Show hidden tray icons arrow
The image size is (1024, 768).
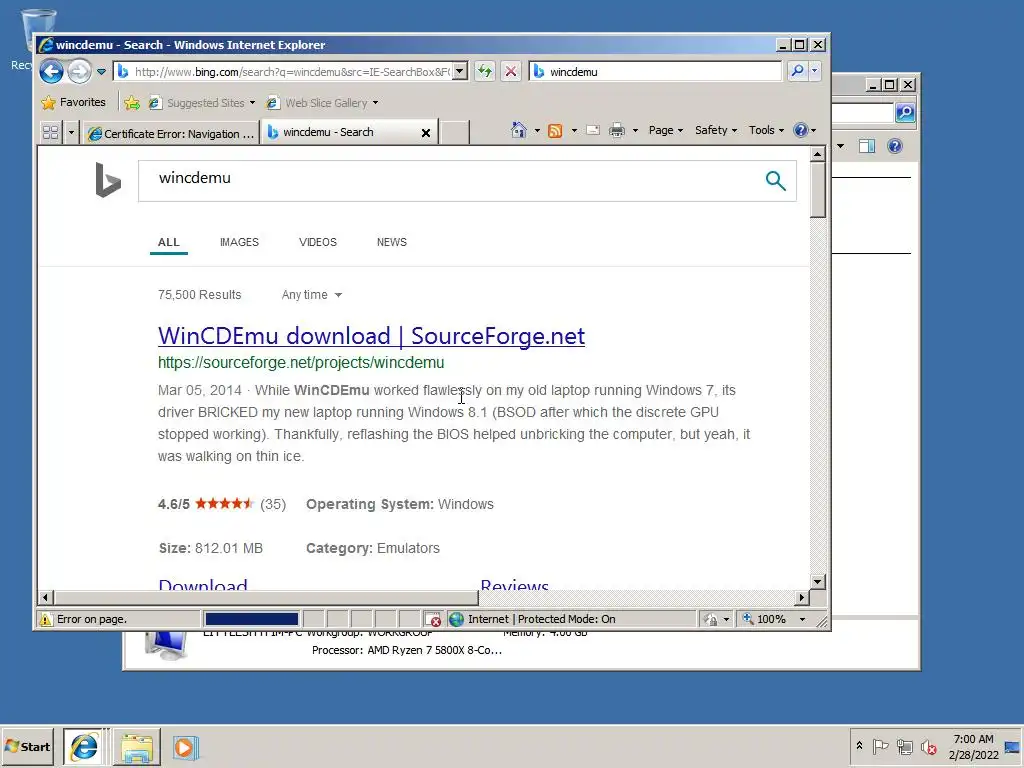point(859,746)
